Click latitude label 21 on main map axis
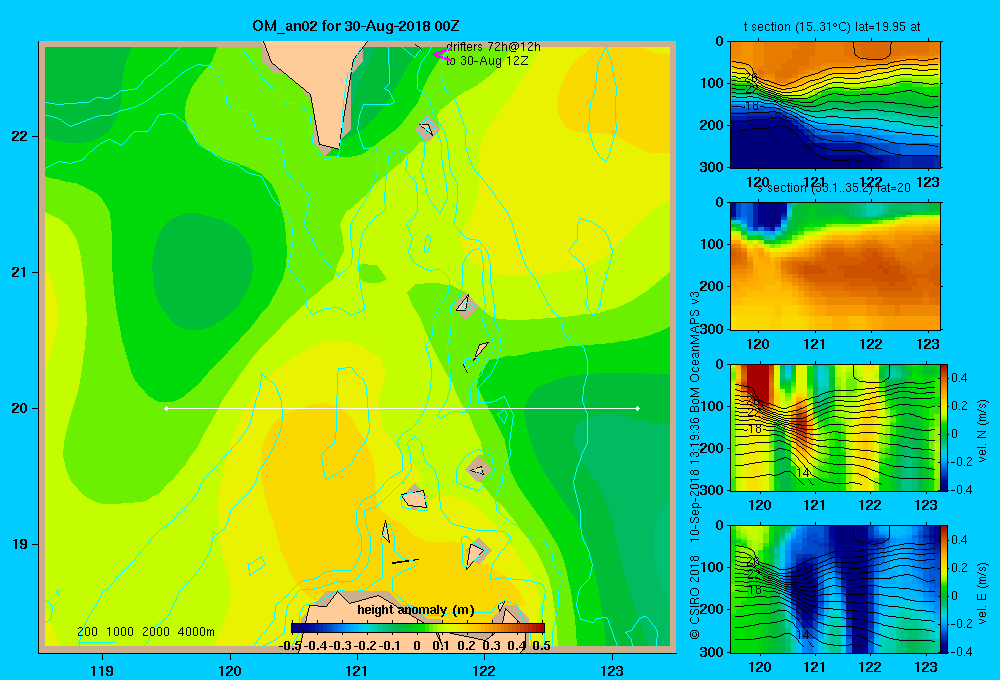This screenshot has height=680, width=1000. (x=20, y=272)
